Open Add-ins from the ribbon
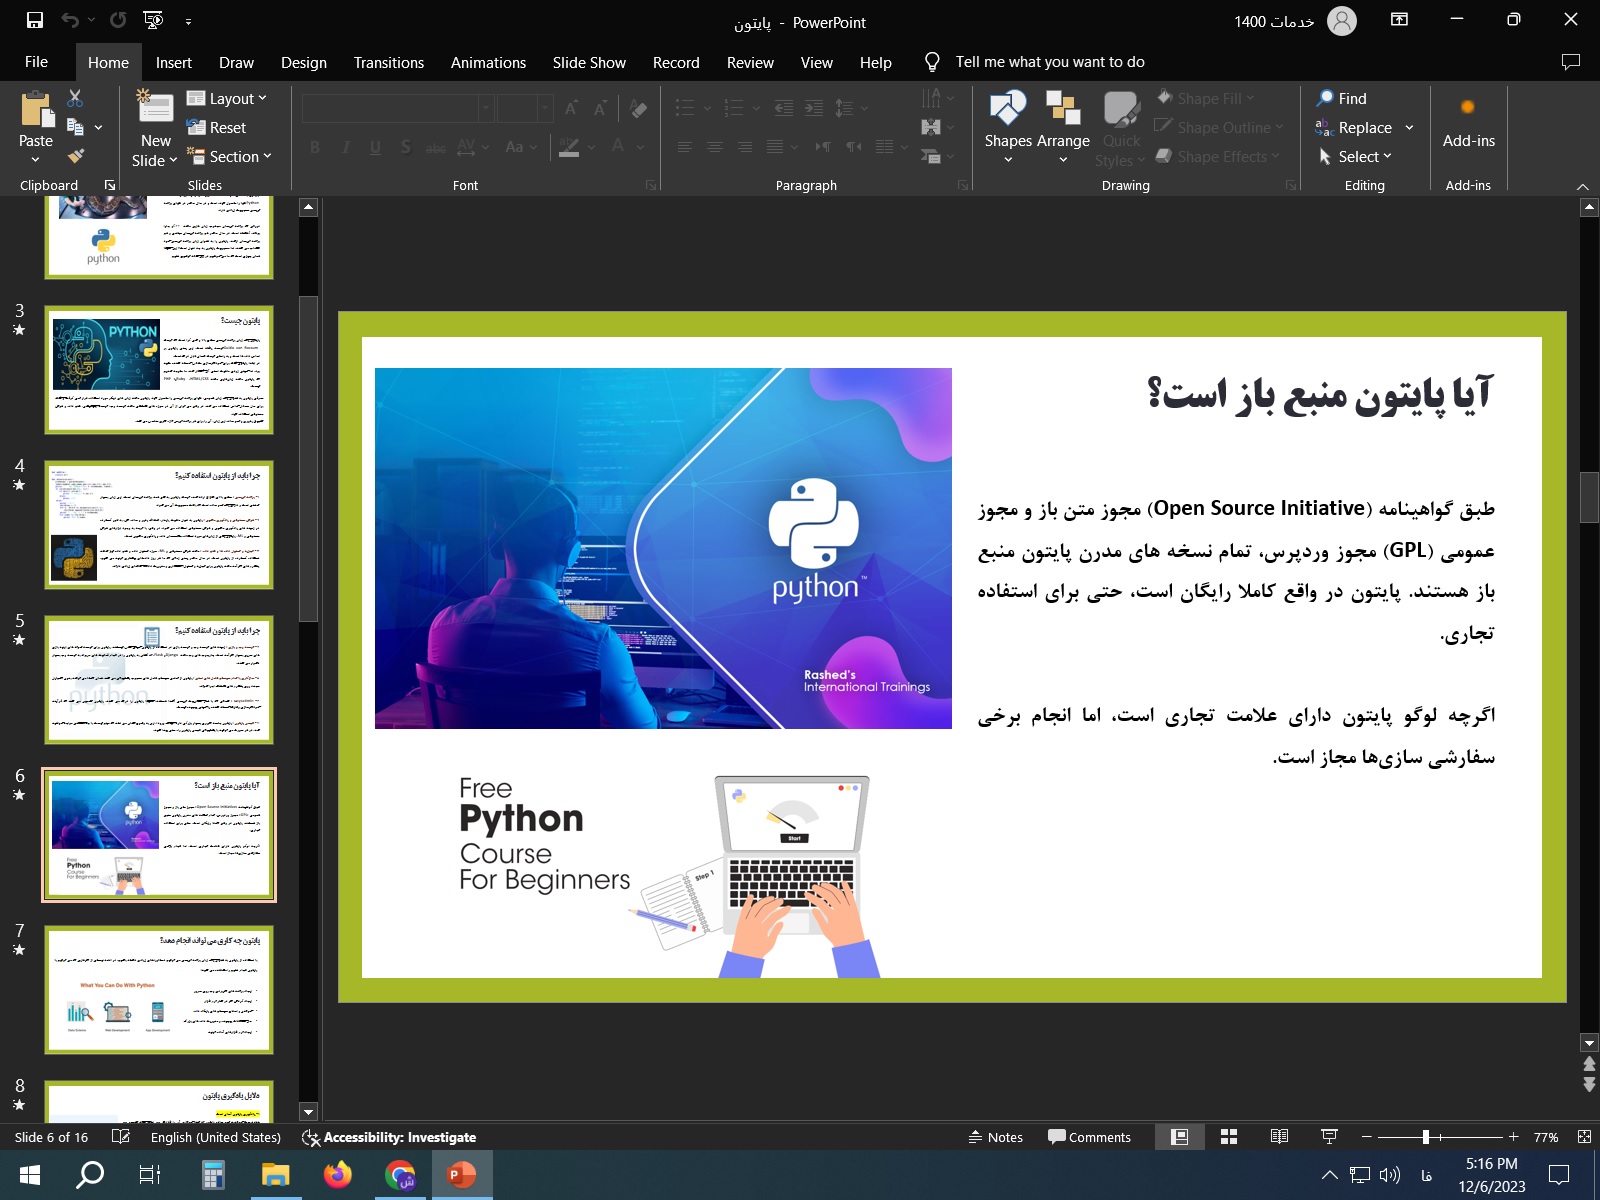Image resolution: width=1600 pixels, height=1200 pixels. (x=1468, y=125)
